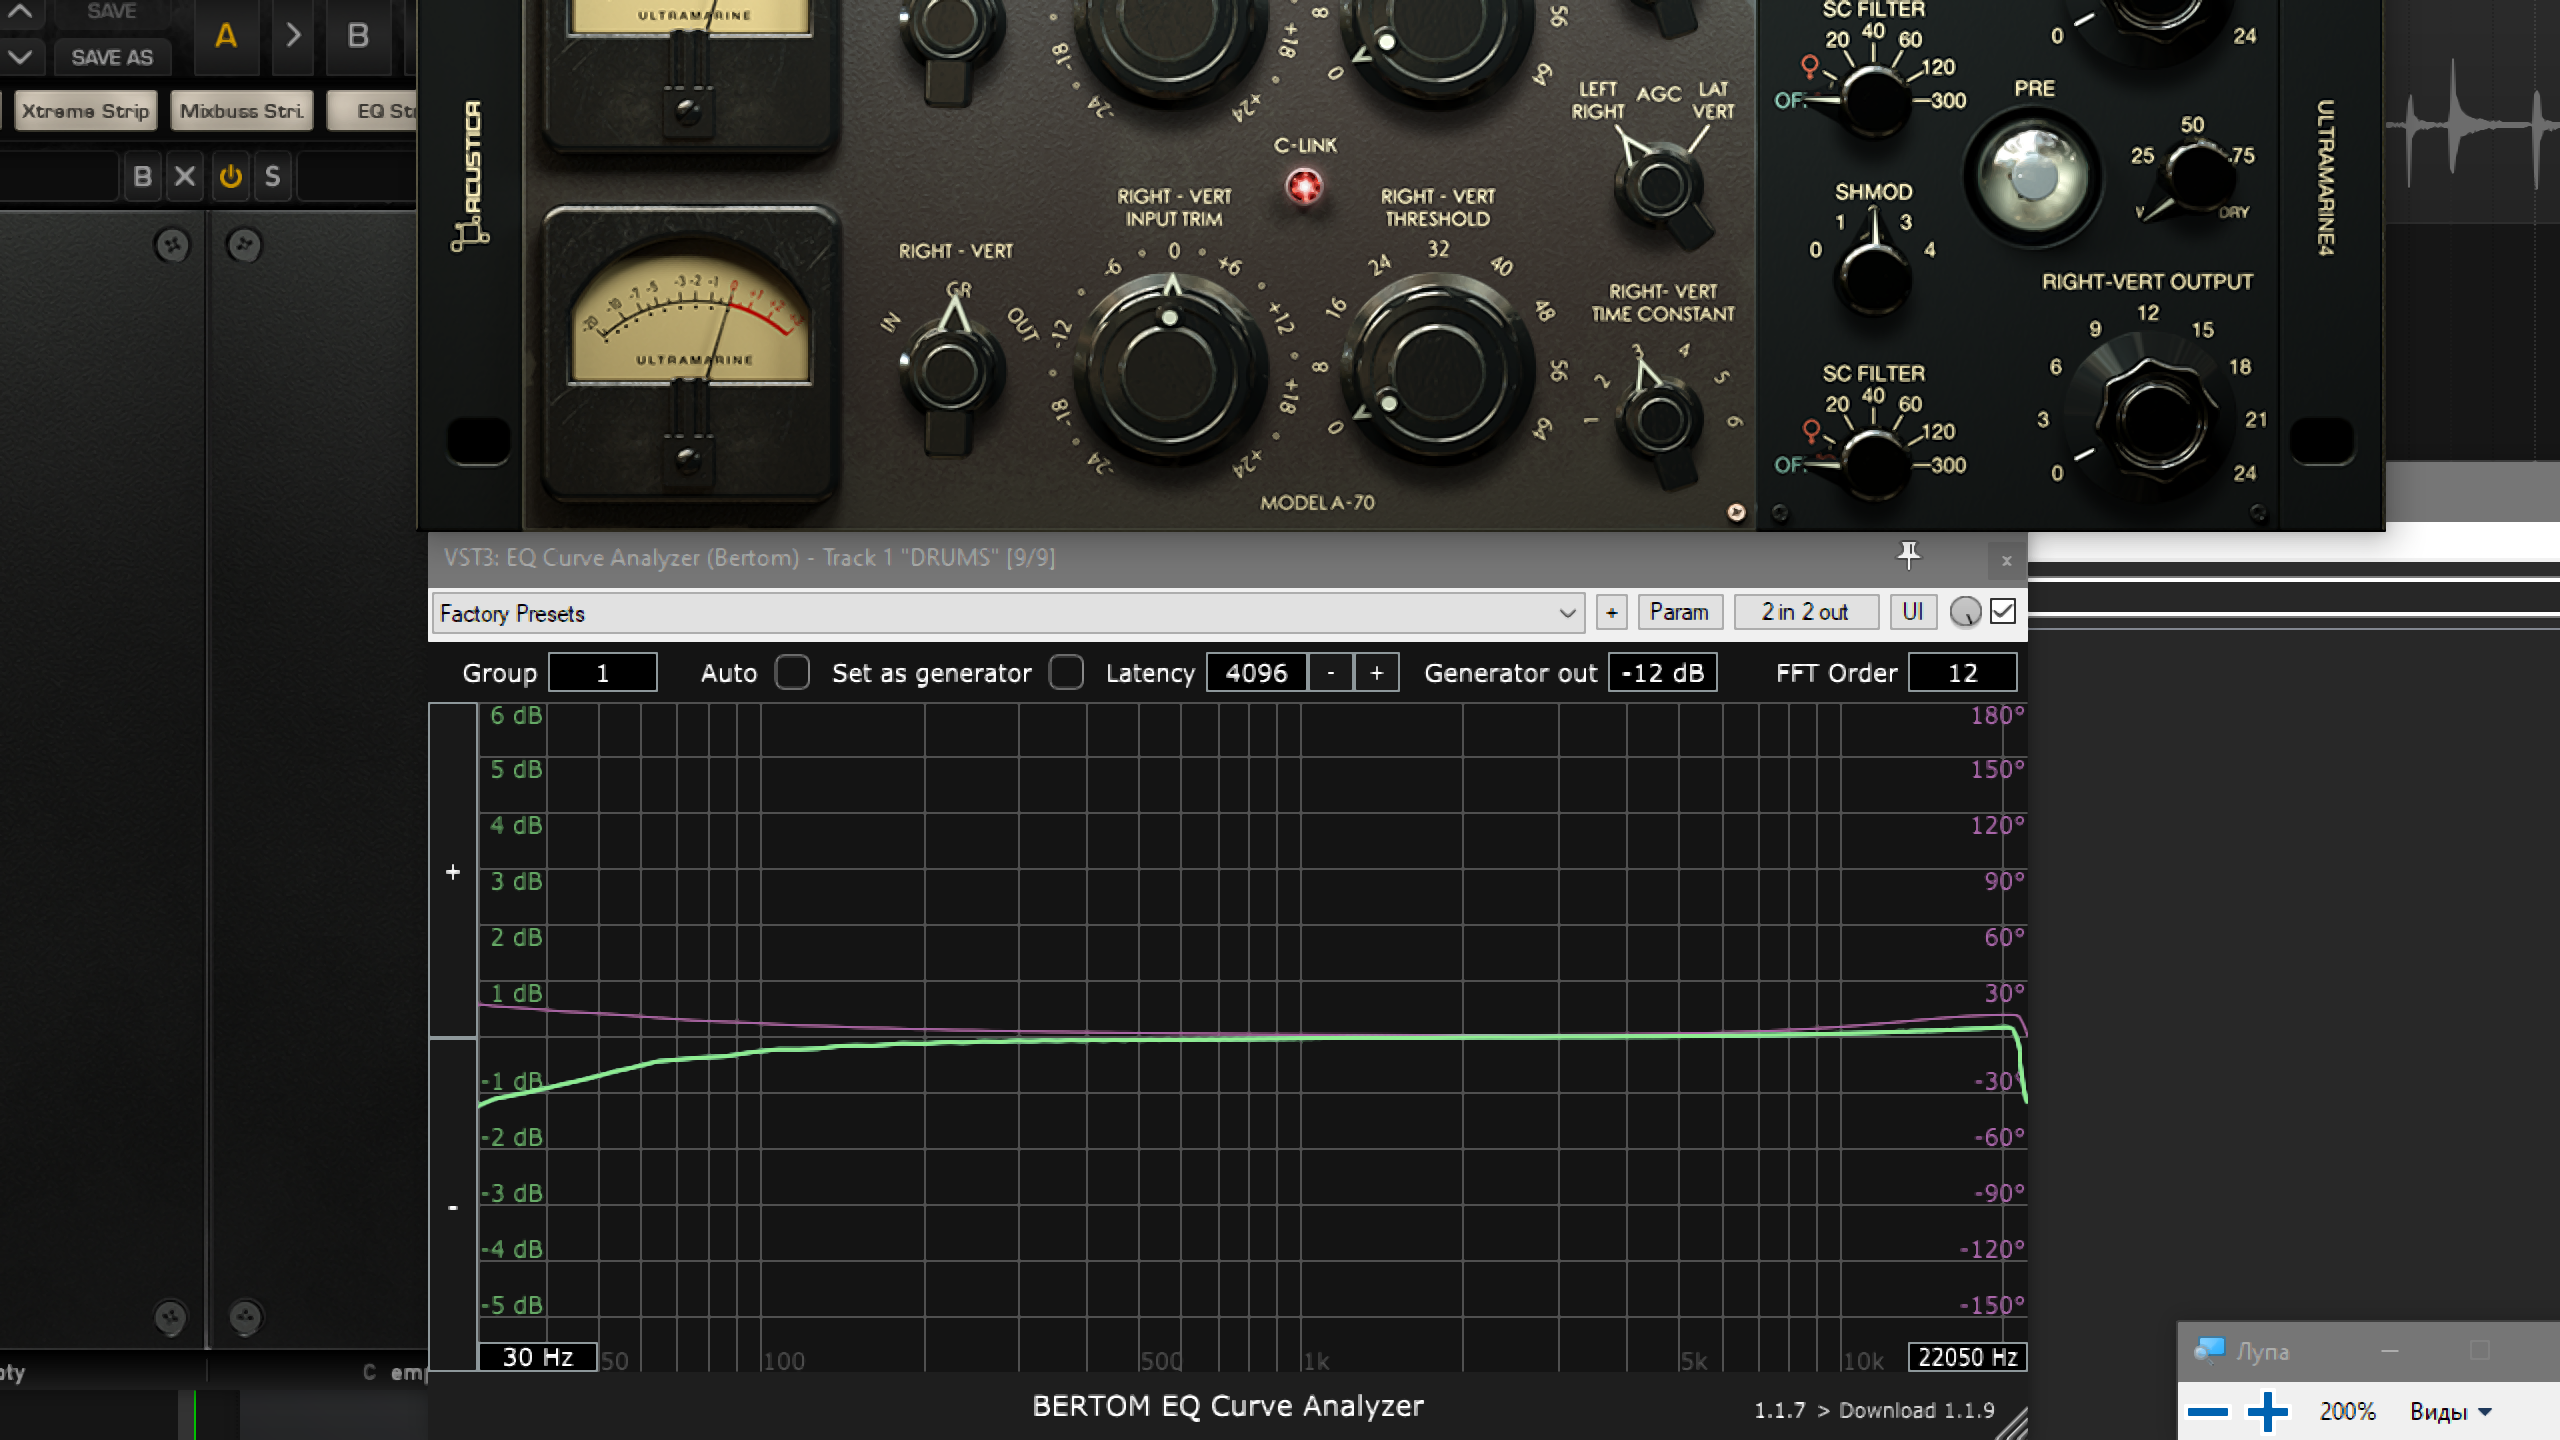Screen dimensions: 2560x1440
Task: Expand the down chevron near SAVE AS
Action: 20,57
